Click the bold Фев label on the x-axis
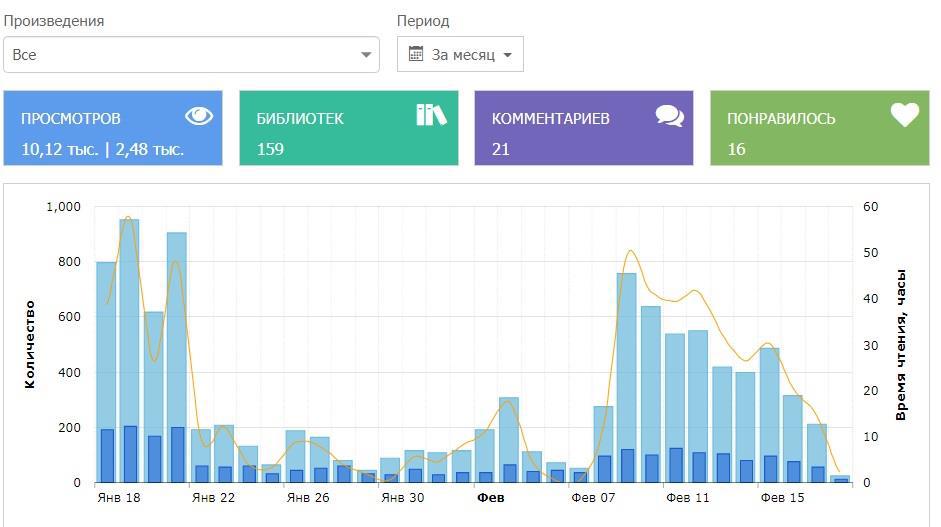Screen dimensions: 941x527 tap(490, 497)
